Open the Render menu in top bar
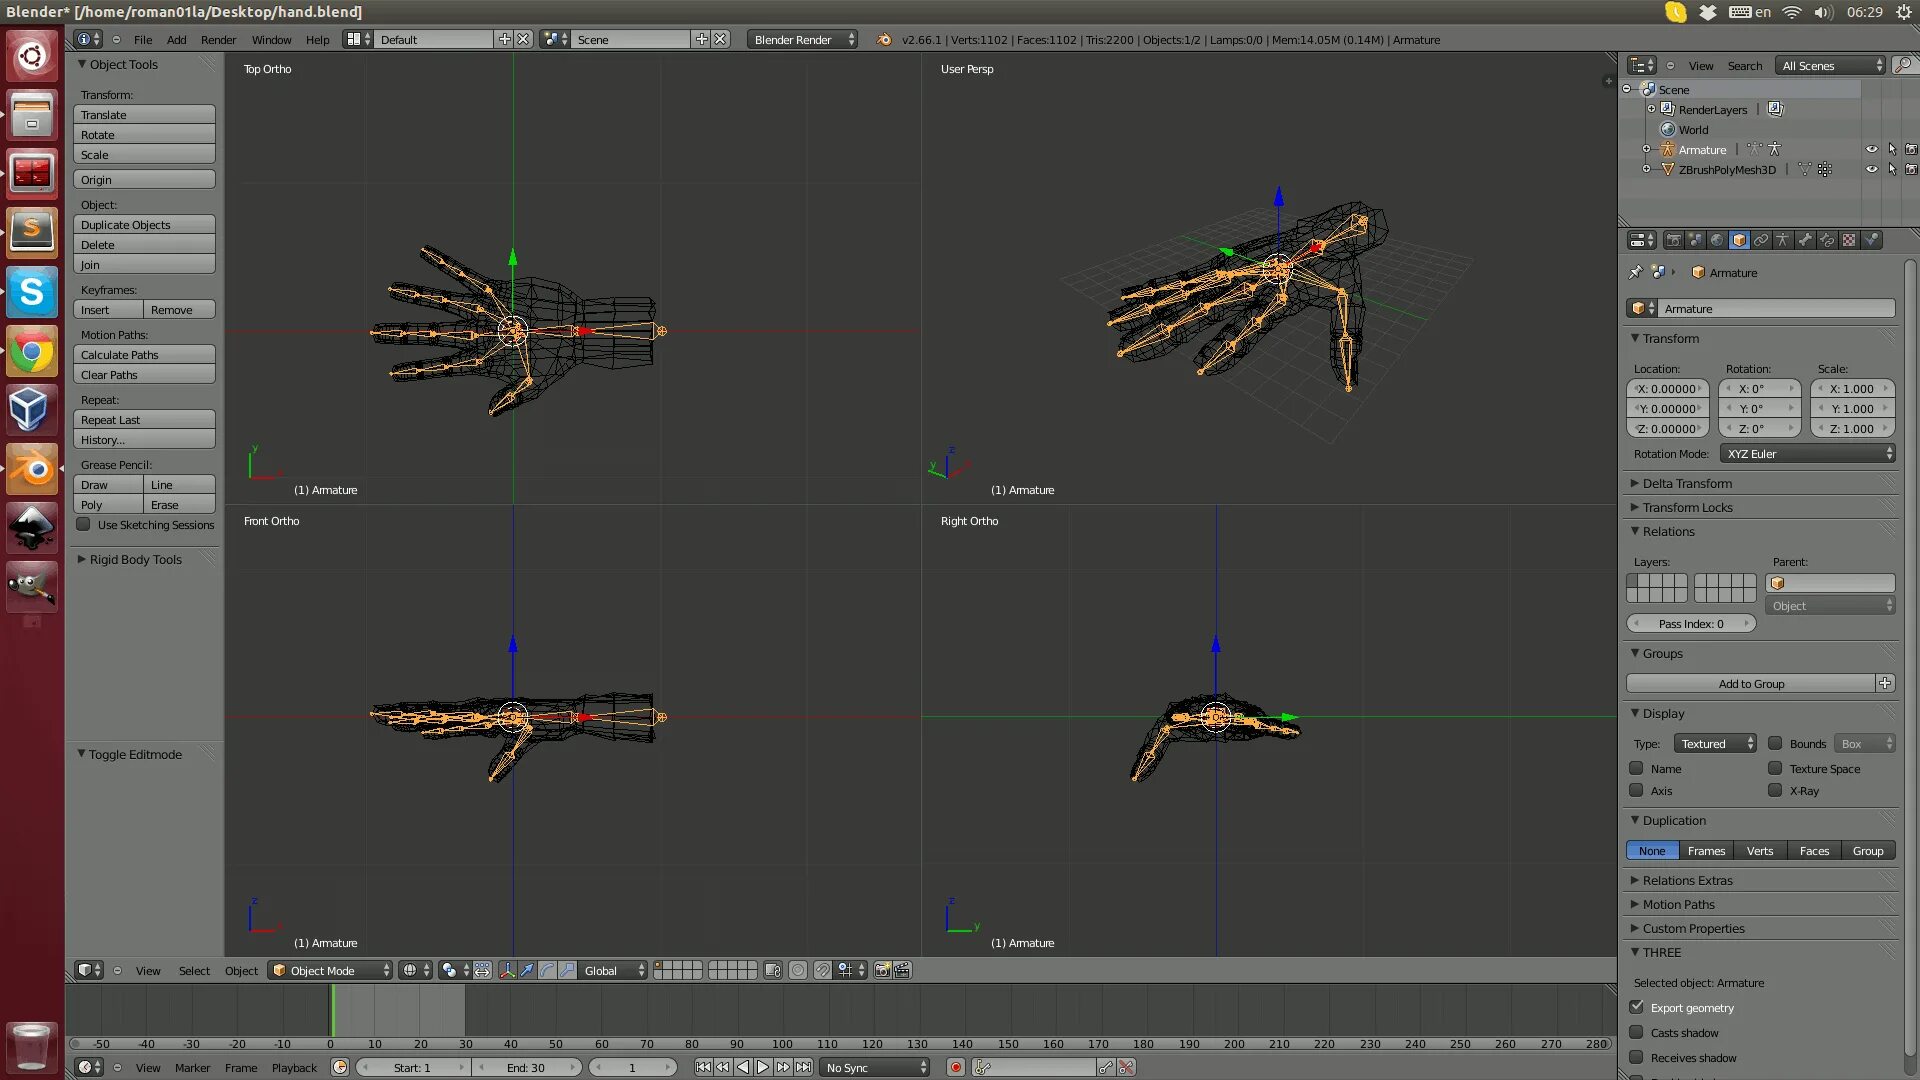The image size is (1920, 1080). point(218,40)
